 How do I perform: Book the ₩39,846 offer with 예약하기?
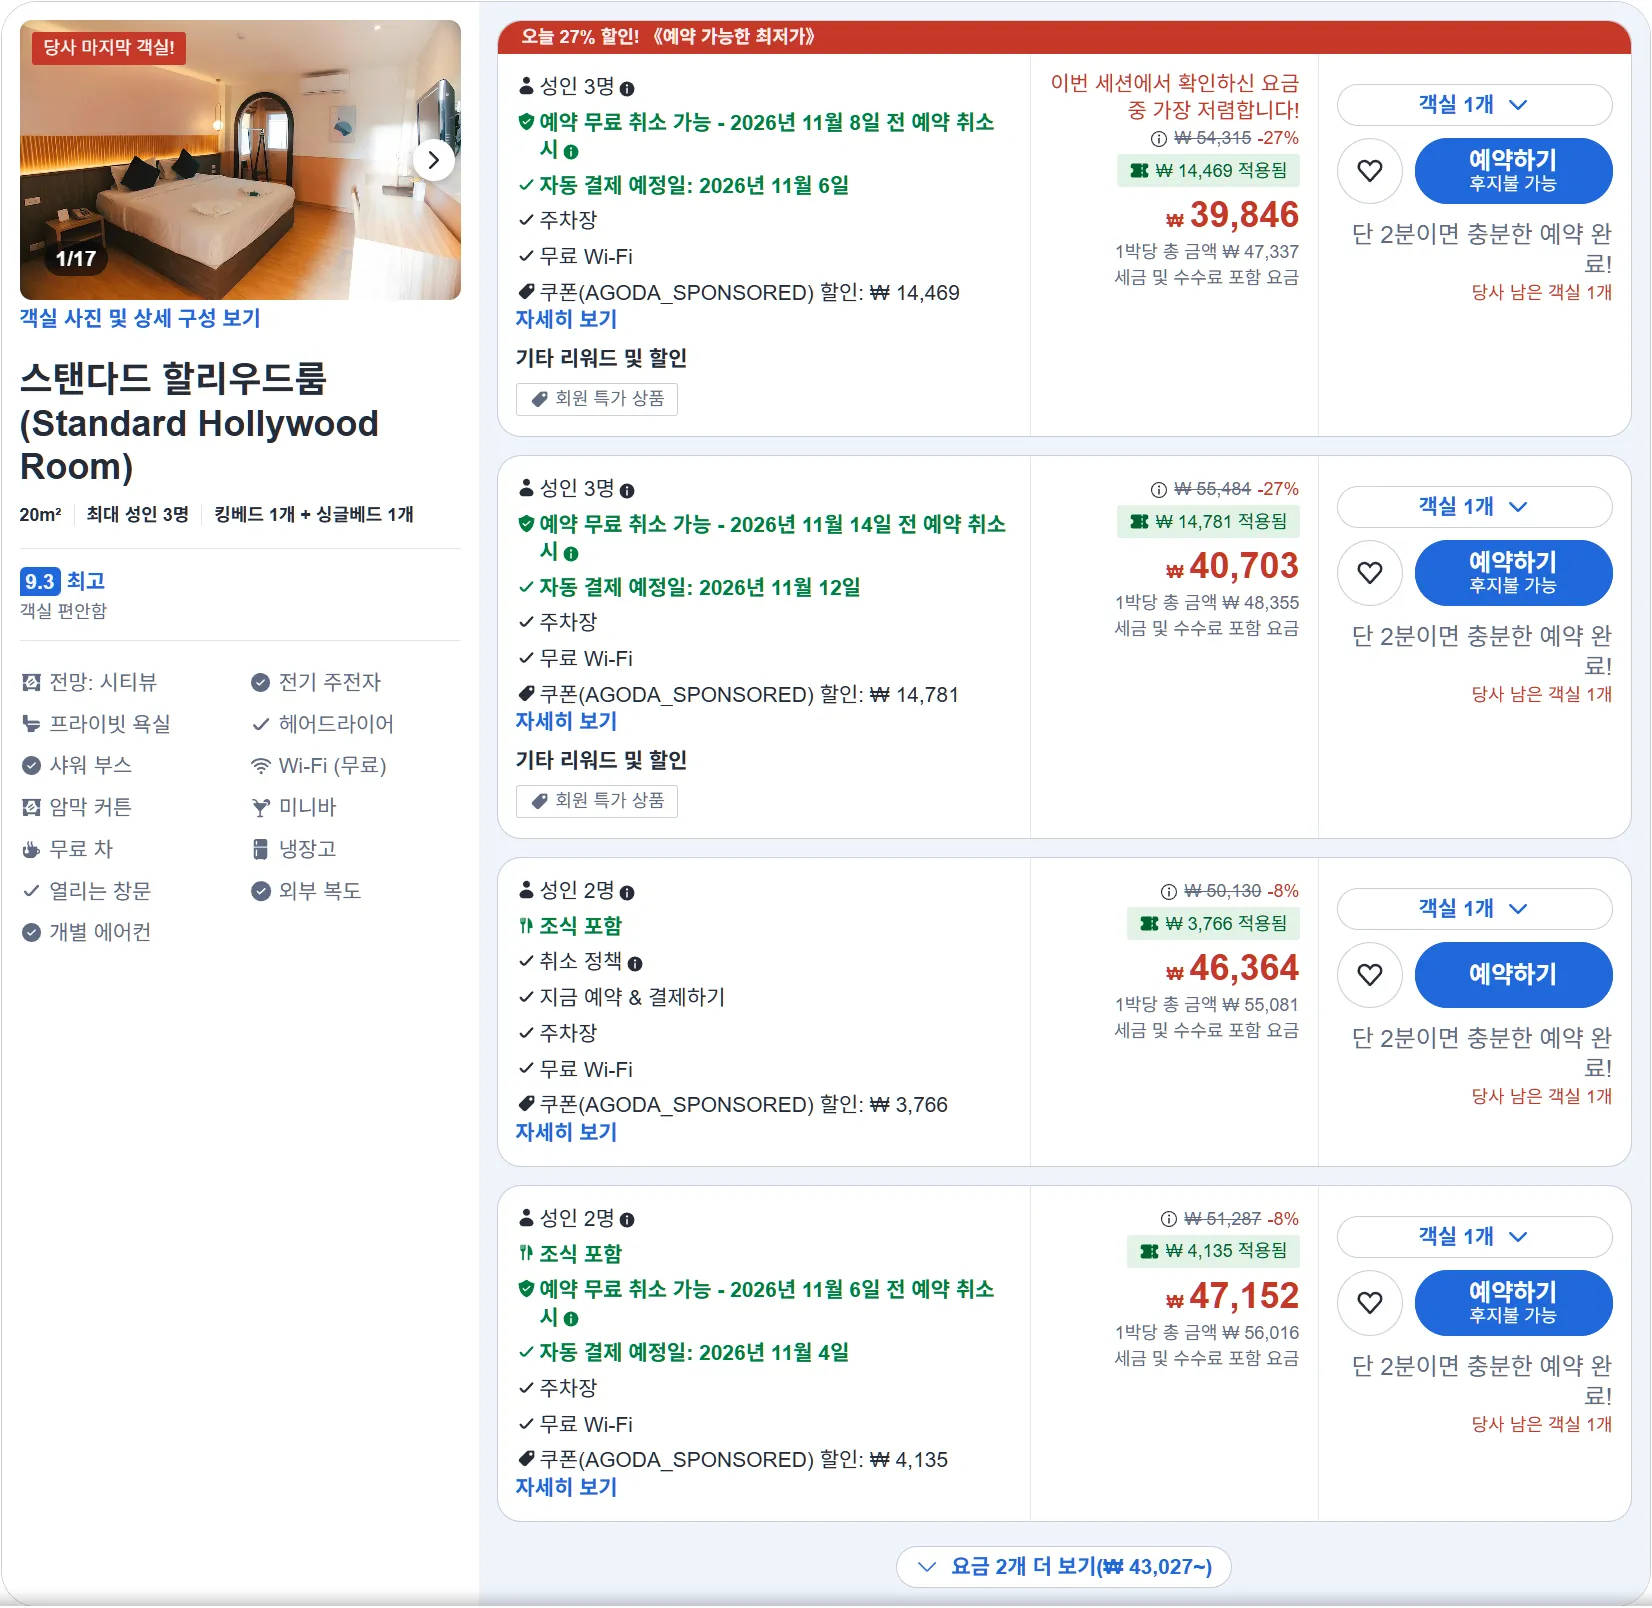pyautogui.click(x=1513, y=171)
